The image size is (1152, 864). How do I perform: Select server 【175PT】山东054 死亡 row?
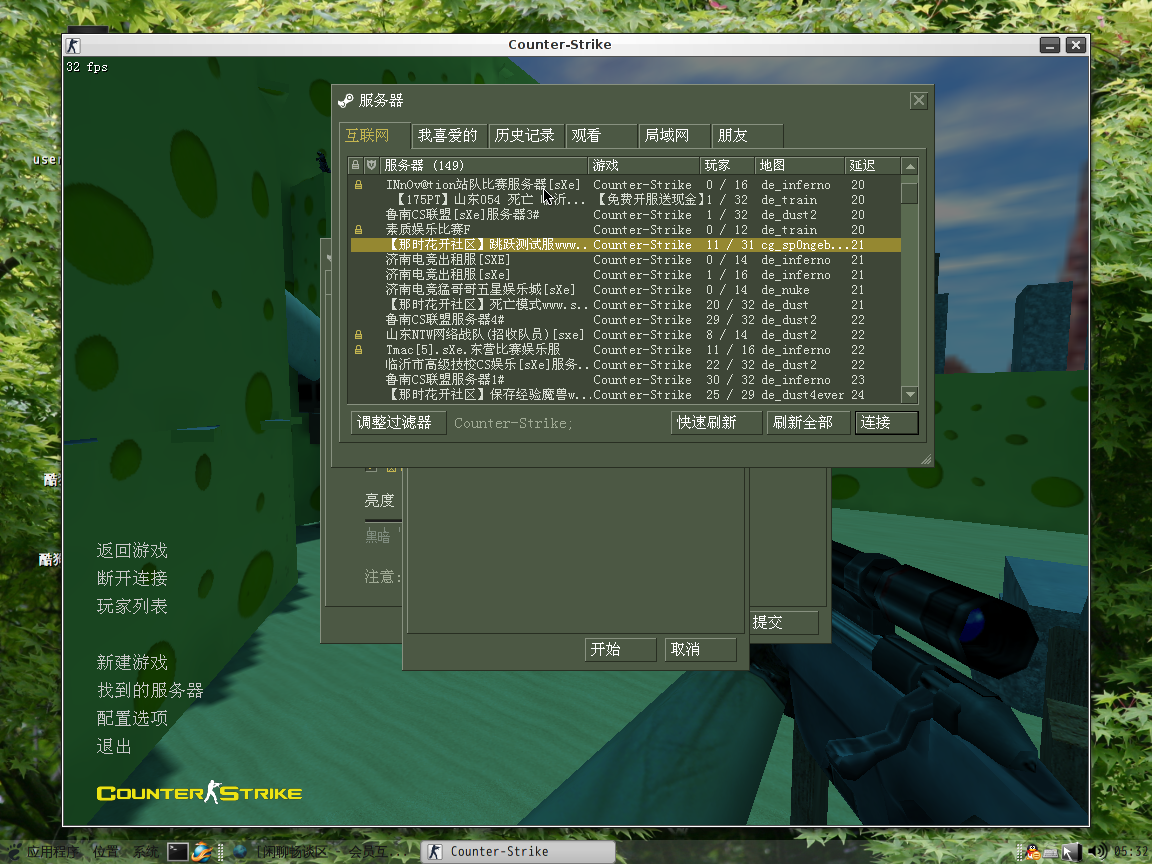click(x=625, y=200)
